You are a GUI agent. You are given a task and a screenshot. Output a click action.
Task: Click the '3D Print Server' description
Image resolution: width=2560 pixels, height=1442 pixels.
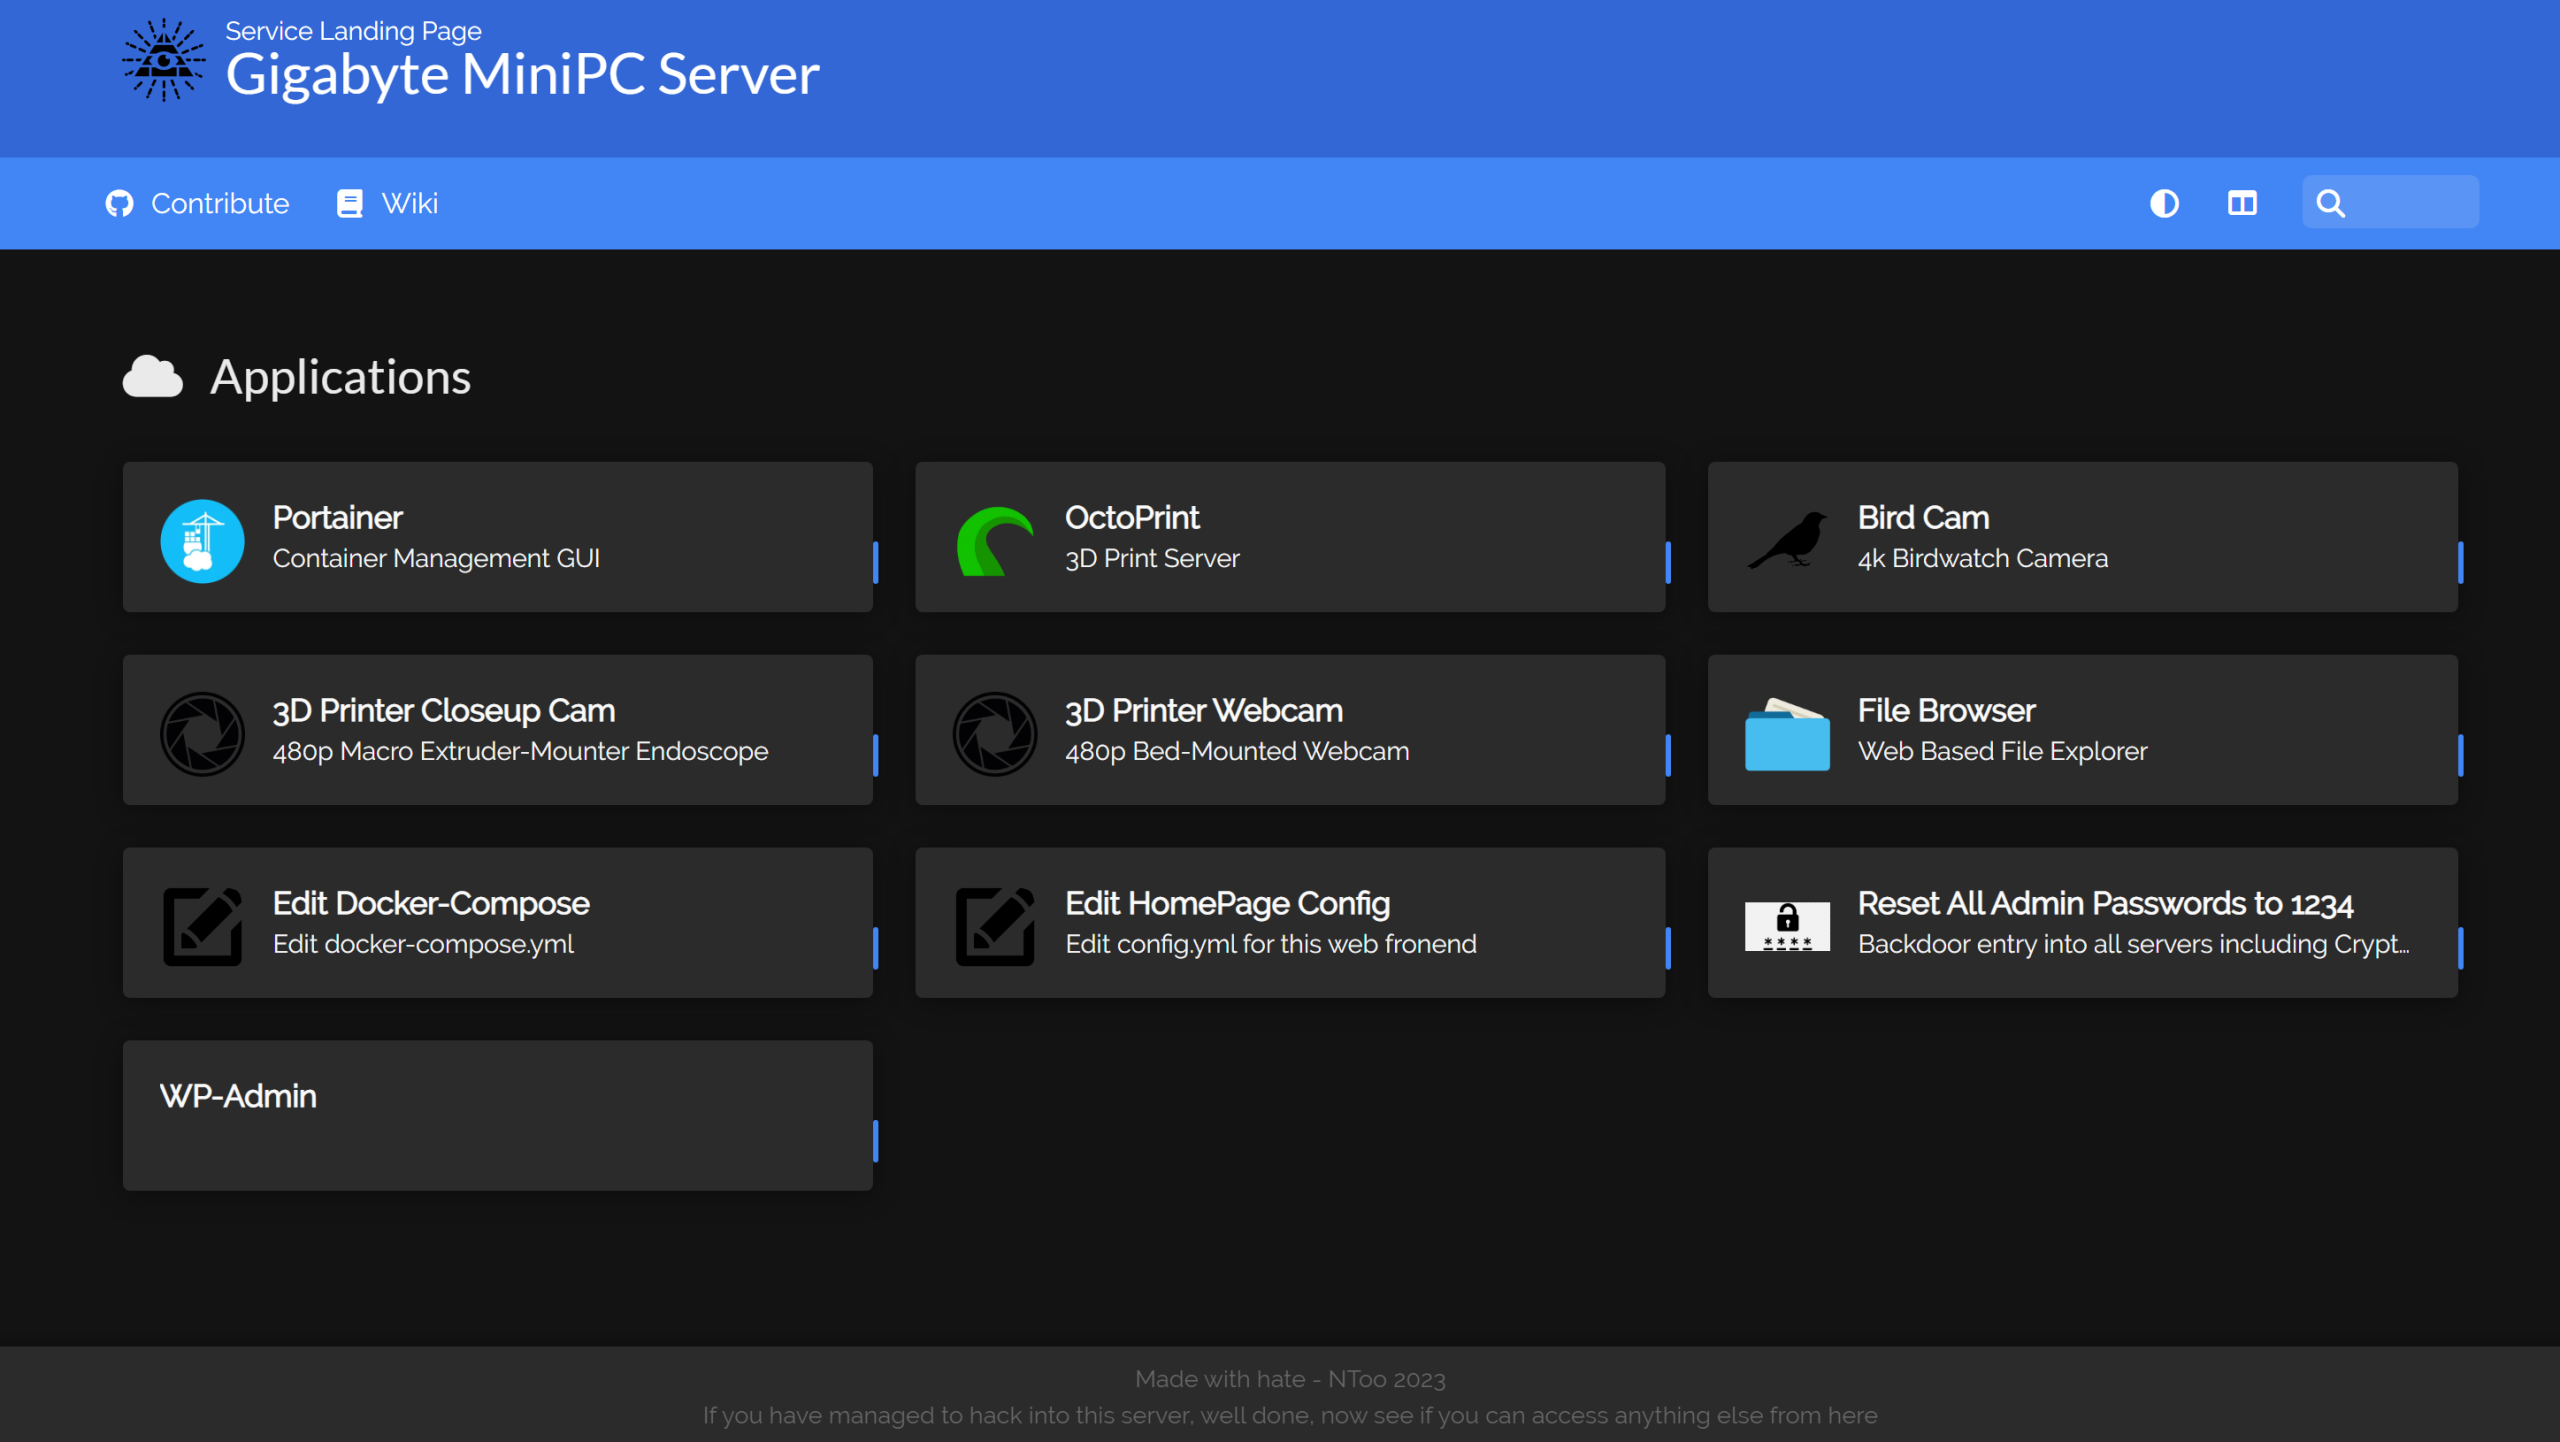(1152, 559)
